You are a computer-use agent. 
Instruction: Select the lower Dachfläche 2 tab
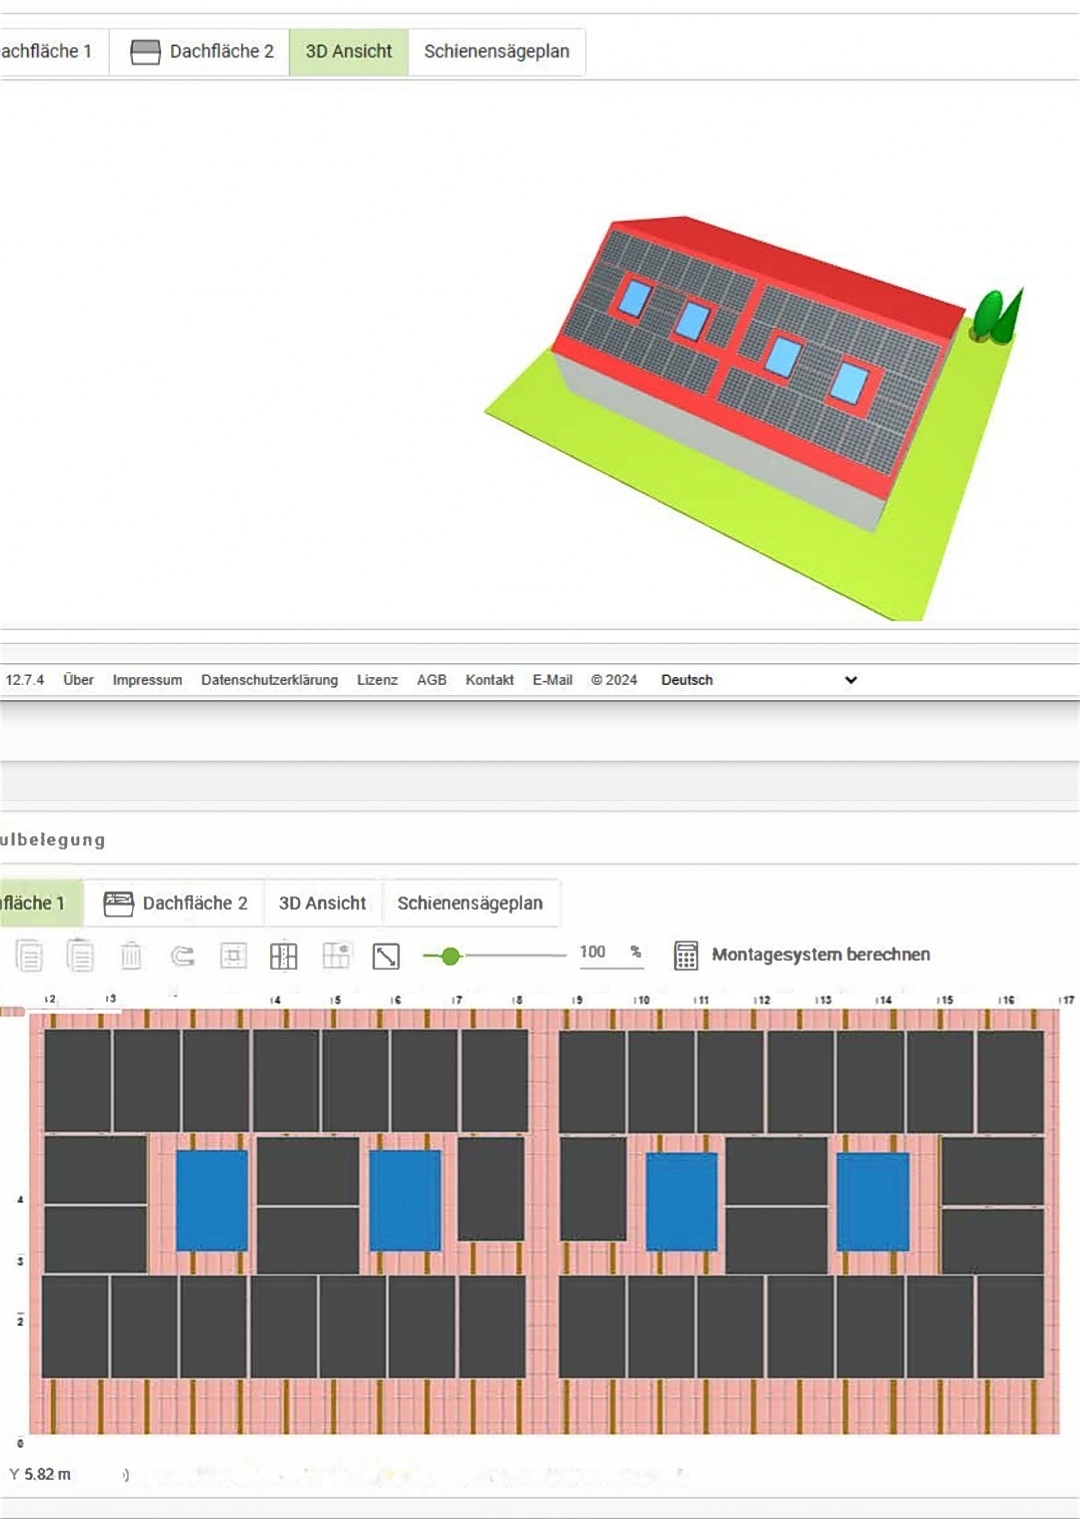click(x=176, y=903)
